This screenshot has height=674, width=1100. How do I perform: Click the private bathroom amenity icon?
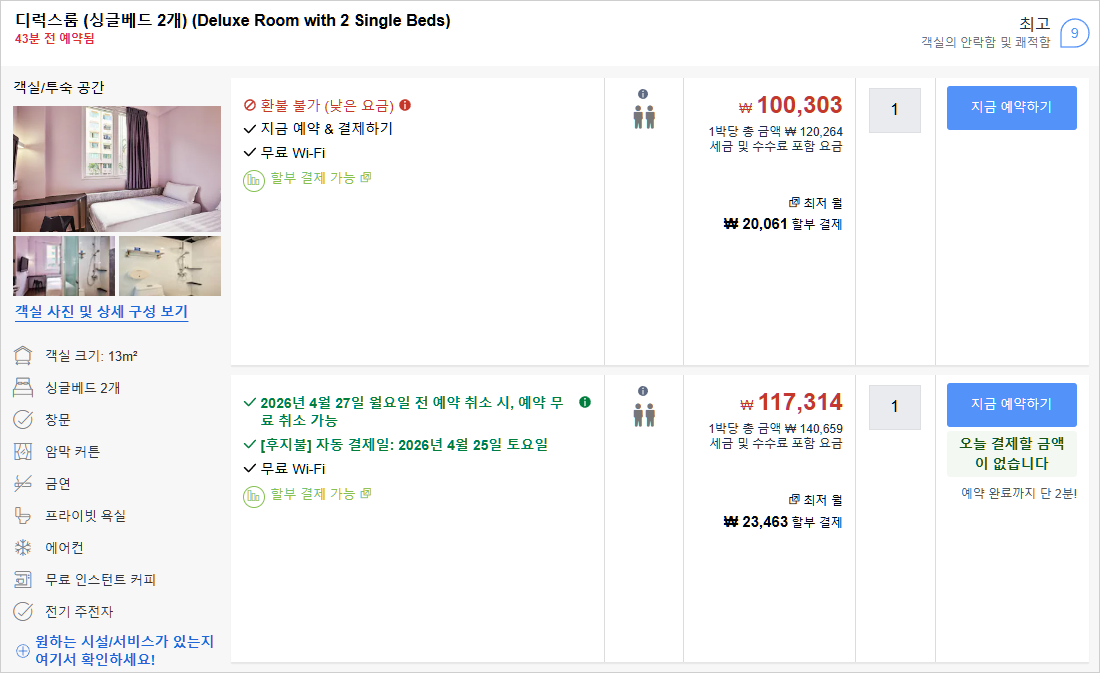click(x=23, y=516)
